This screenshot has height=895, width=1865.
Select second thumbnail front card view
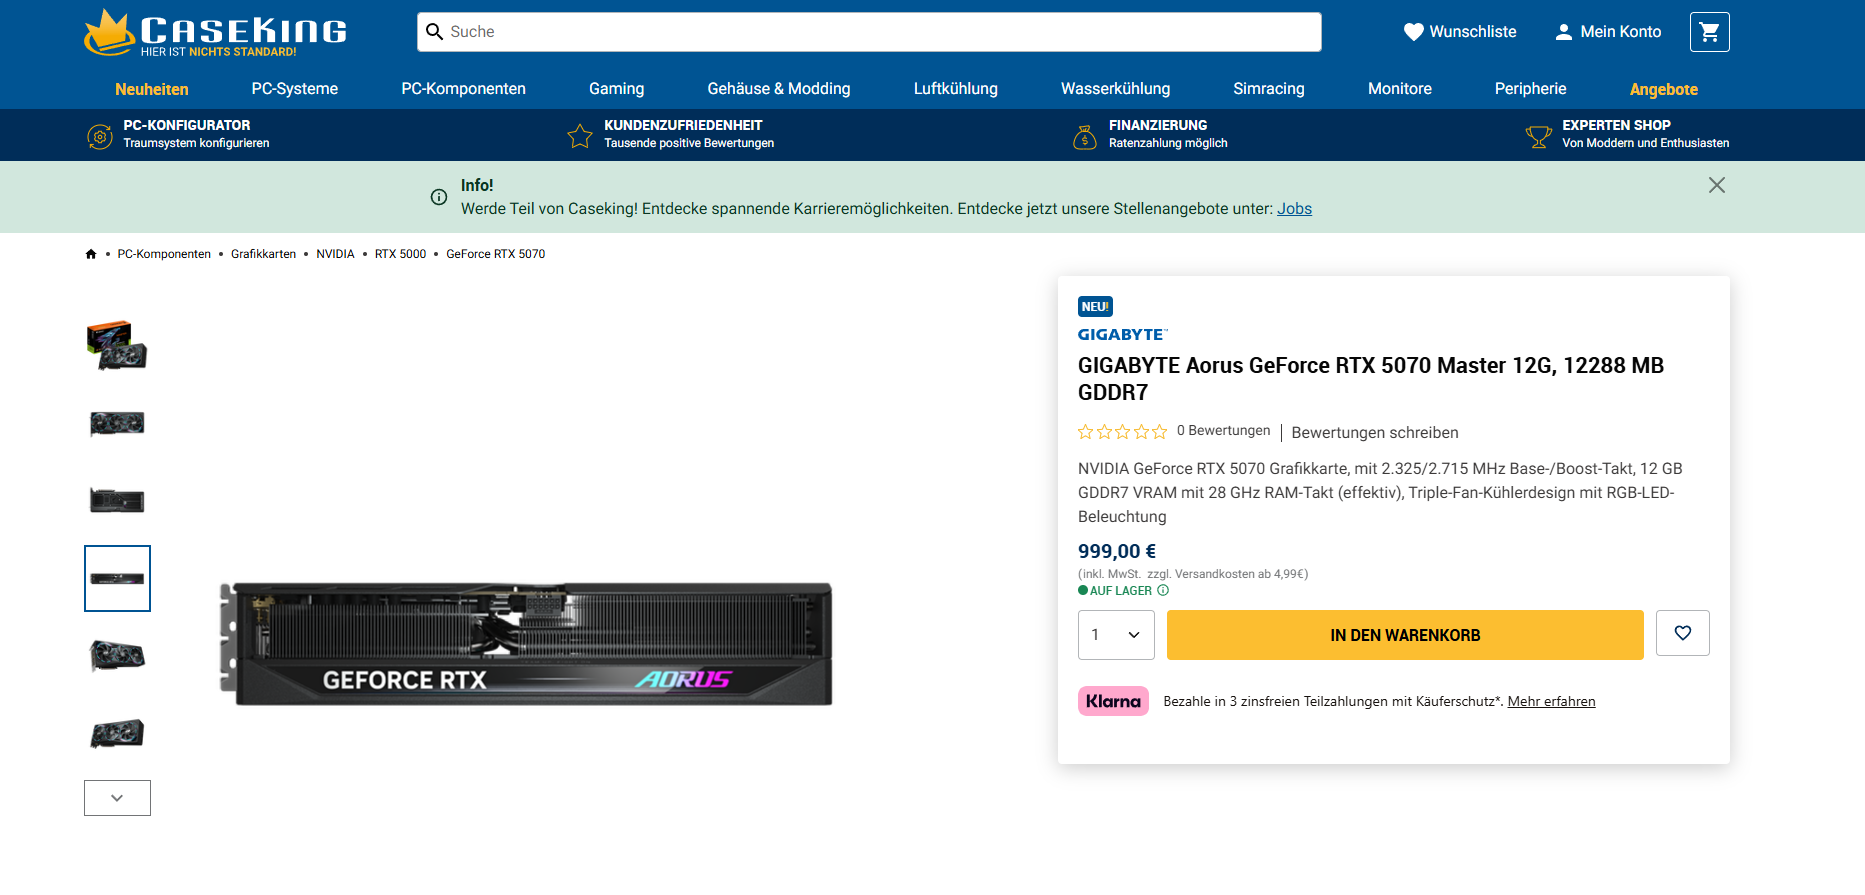117,423
